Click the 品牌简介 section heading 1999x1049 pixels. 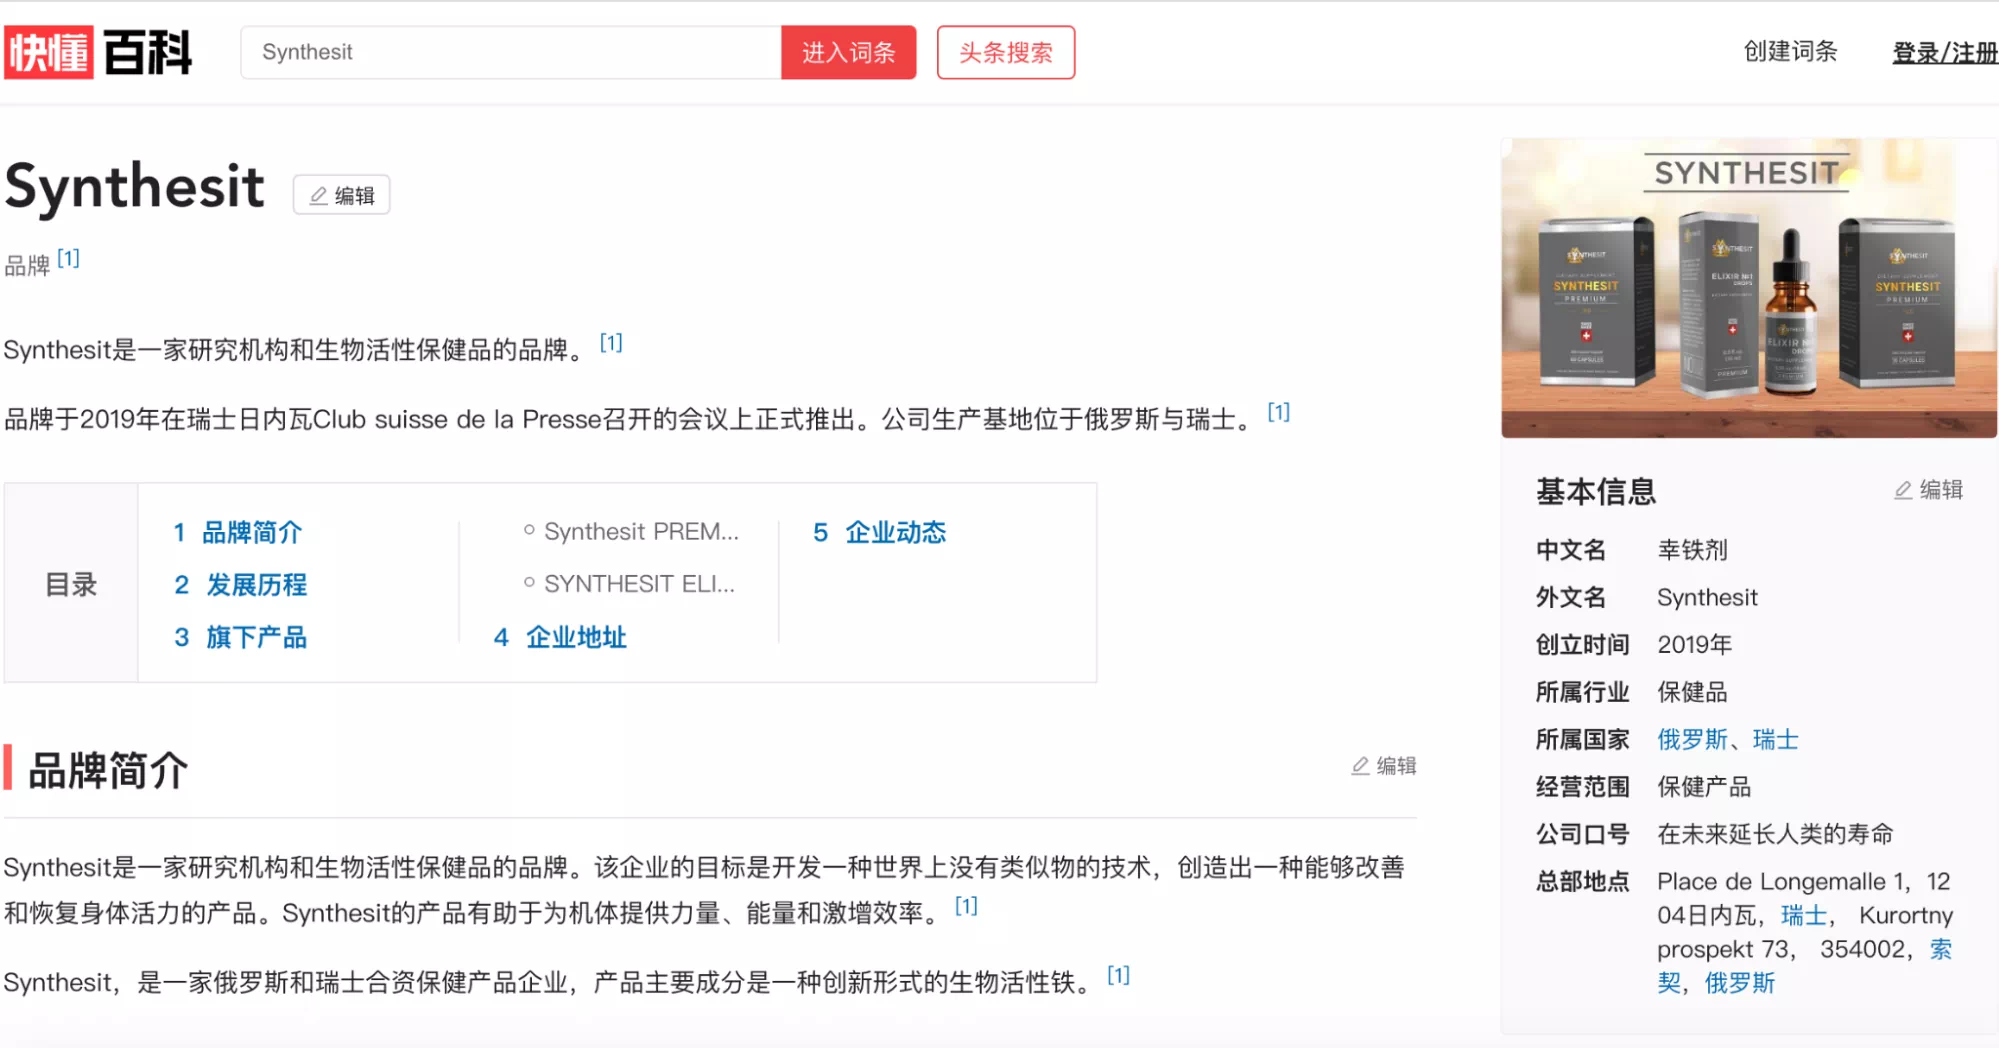tap(108, 771)
